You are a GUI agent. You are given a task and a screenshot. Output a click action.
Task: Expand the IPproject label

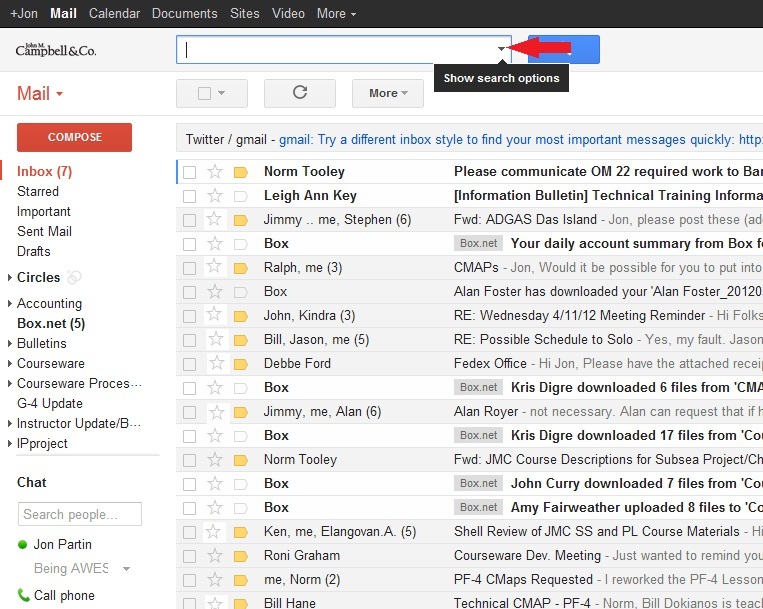[10, 444]
